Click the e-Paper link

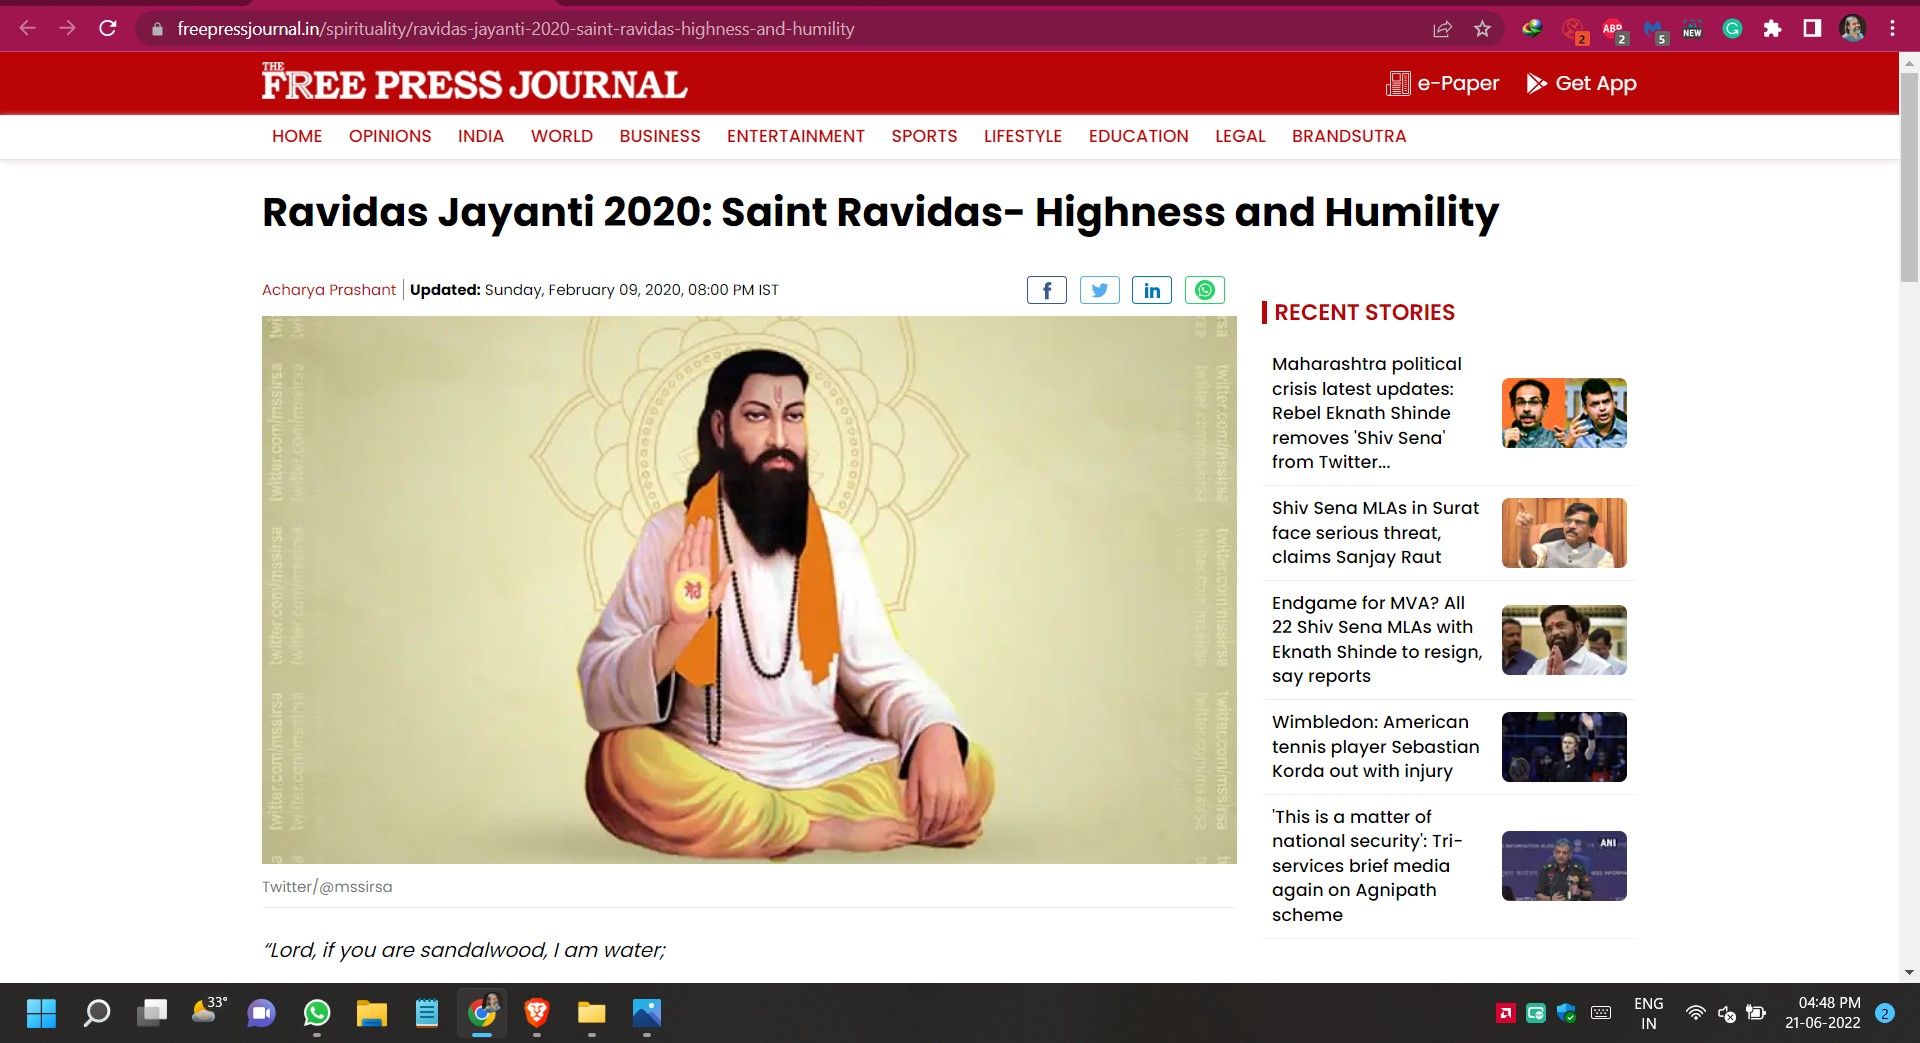click(x=1443, y=84)
